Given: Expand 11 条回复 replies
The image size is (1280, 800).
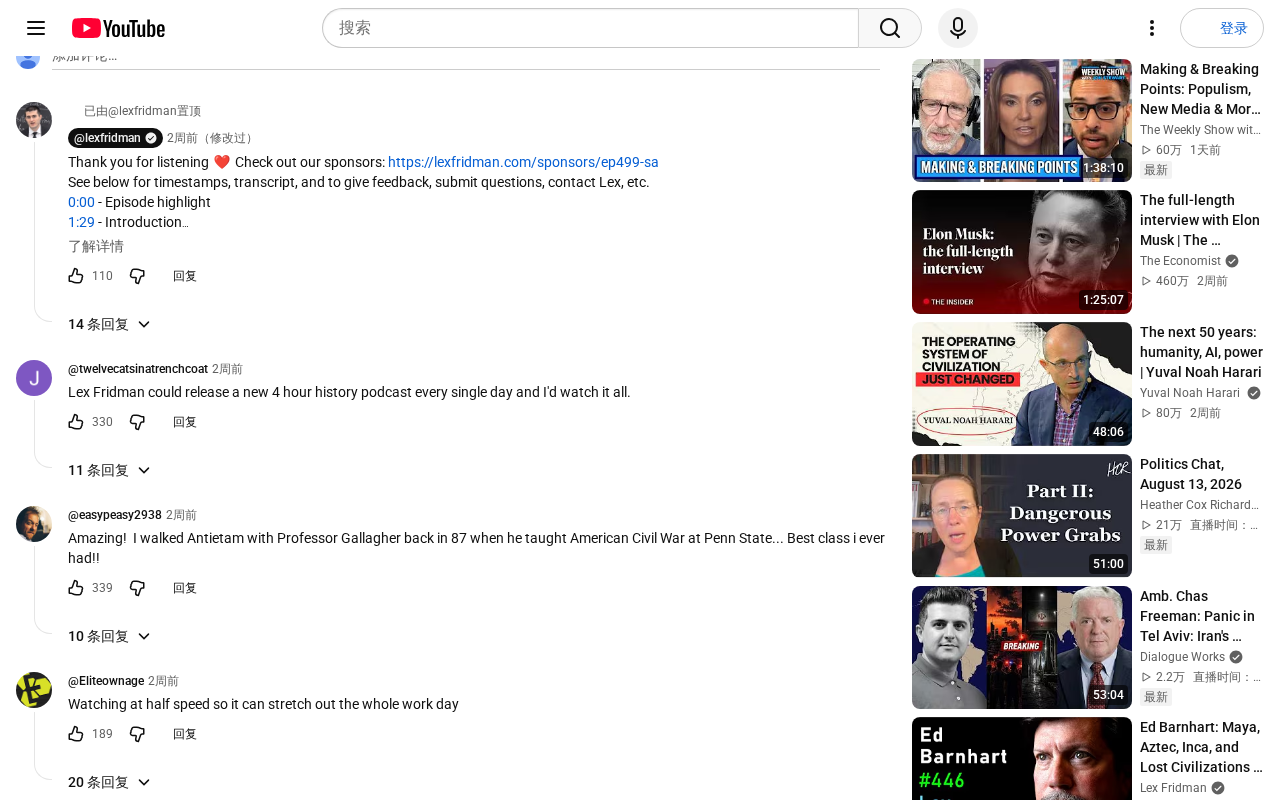Looking at the screenshot, I should (109, 470).
